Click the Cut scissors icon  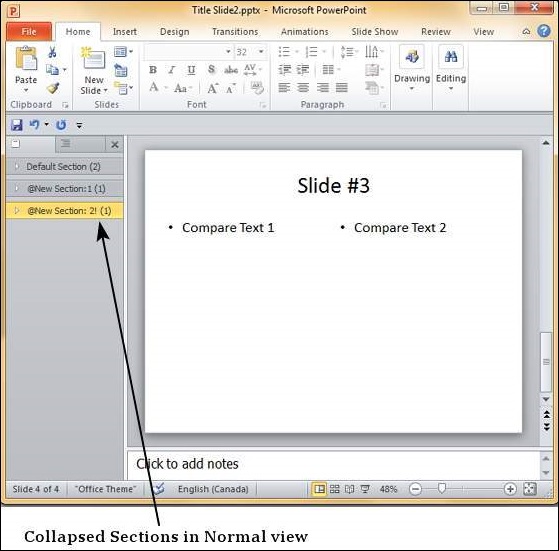click(x=52, y=52)
